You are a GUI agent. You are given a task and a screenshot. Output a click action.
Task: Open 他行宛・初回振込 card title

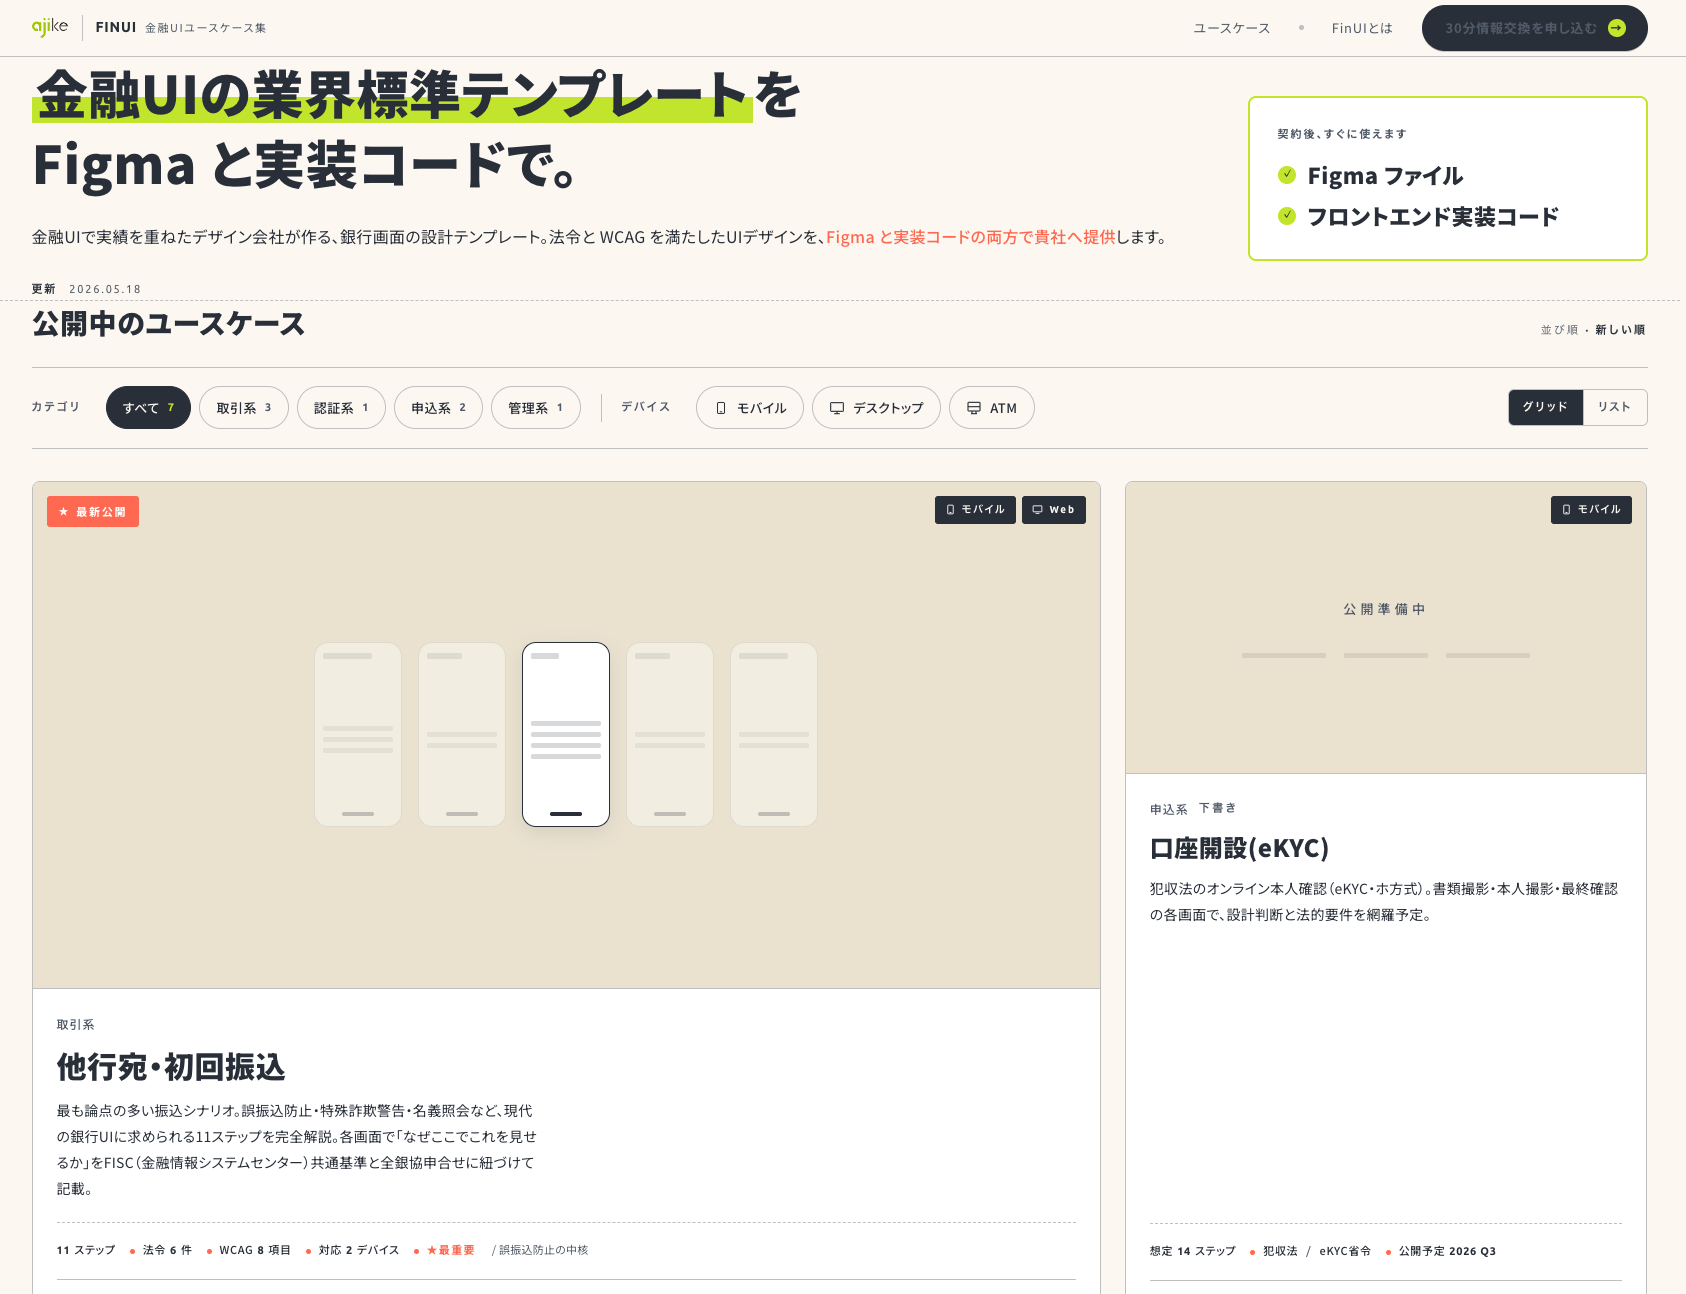[171, 1067]
